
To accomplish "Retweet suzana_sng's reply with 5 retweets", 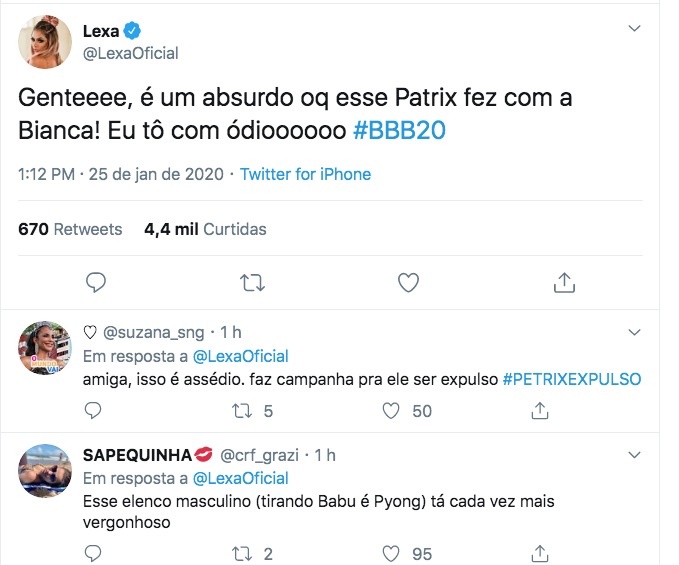I will click(x=242, y=410).
